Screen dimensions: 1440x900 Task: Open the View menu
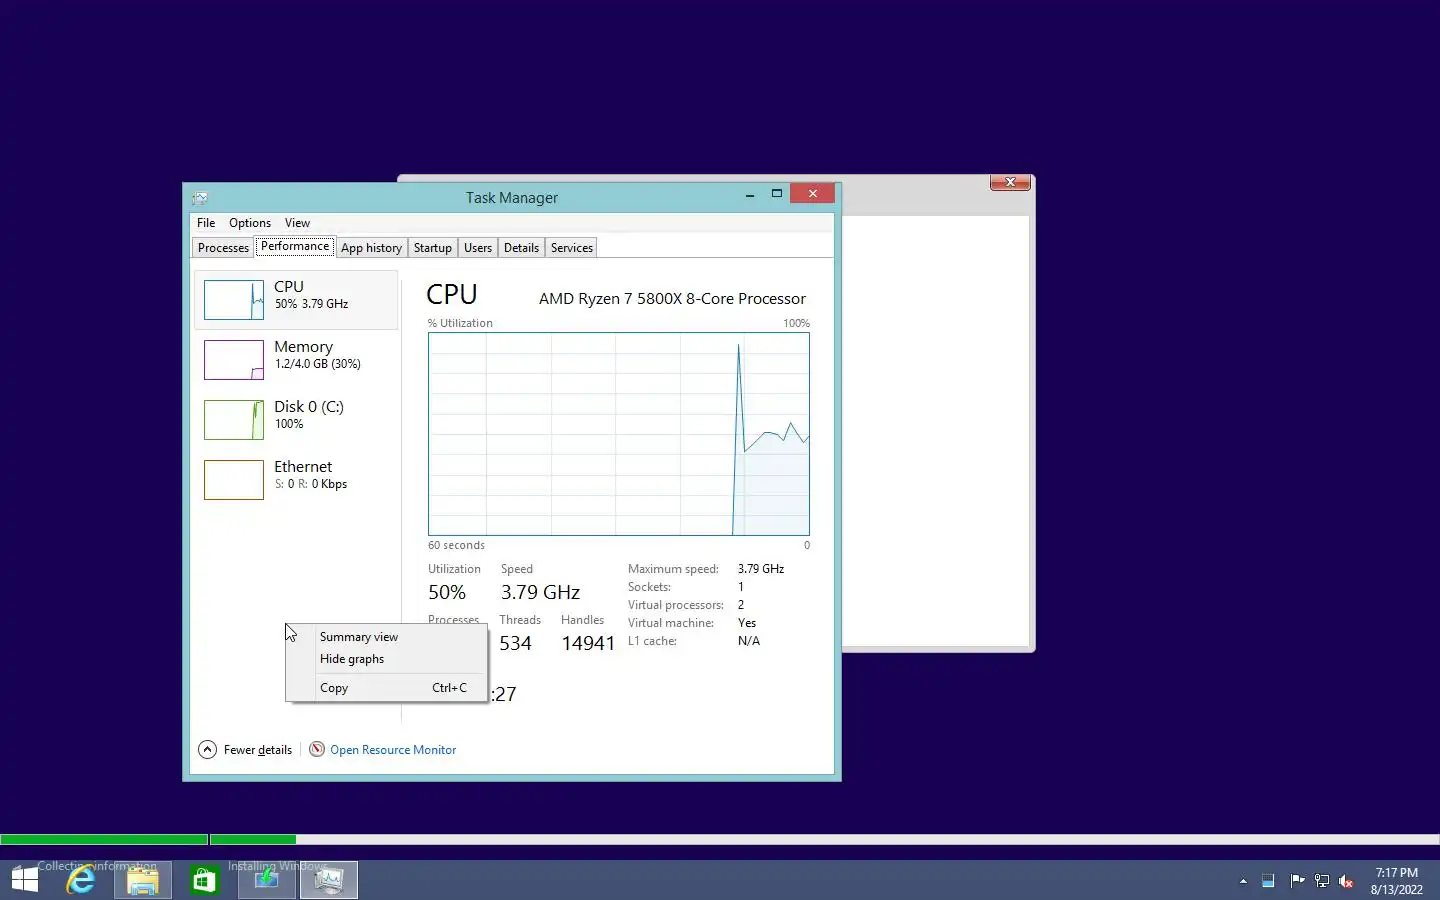[x=297, y=223]
